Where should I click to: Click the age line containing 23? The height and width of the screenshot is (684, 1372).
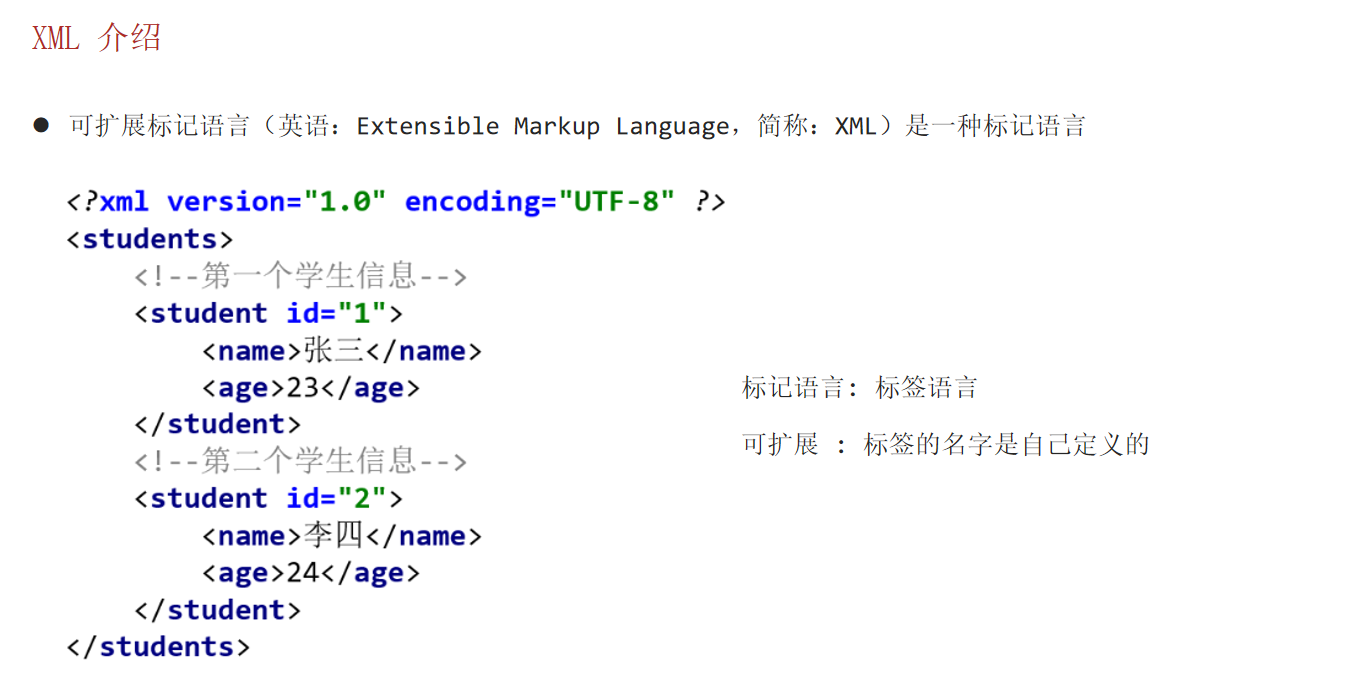pos(311,388)
